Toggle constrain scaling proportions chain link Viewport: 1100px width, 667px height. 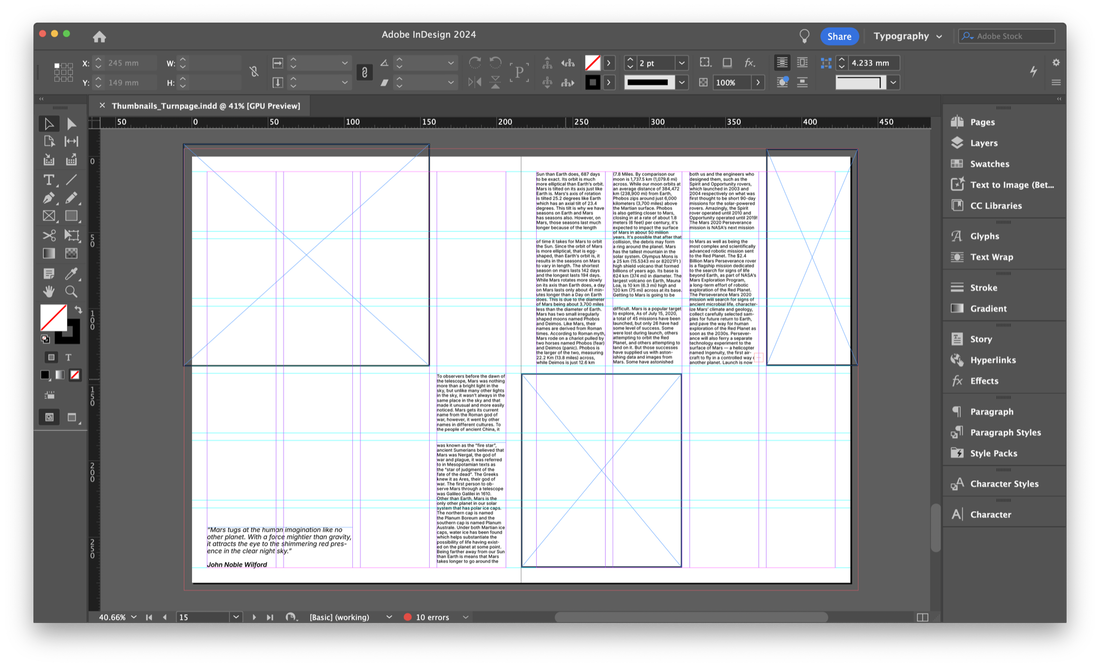click(x=364, y=72)
